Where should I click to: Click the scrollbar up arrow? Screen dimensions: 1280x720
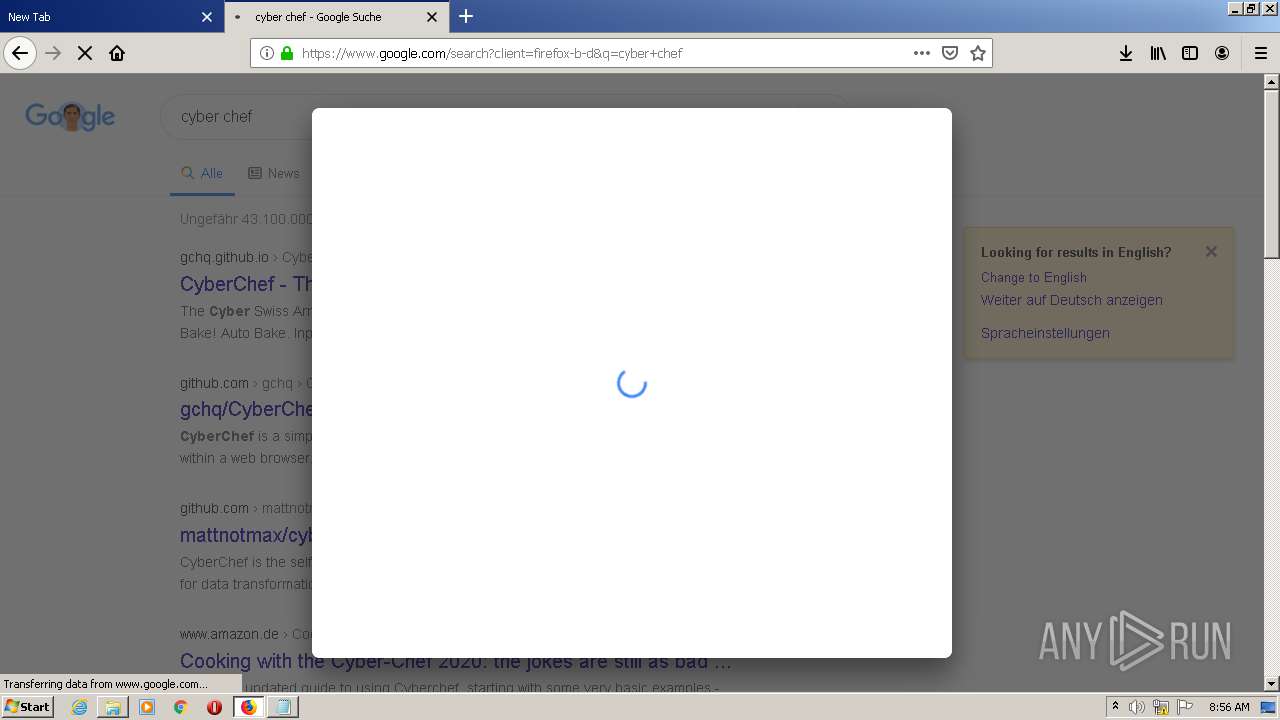click(1271, 82)
